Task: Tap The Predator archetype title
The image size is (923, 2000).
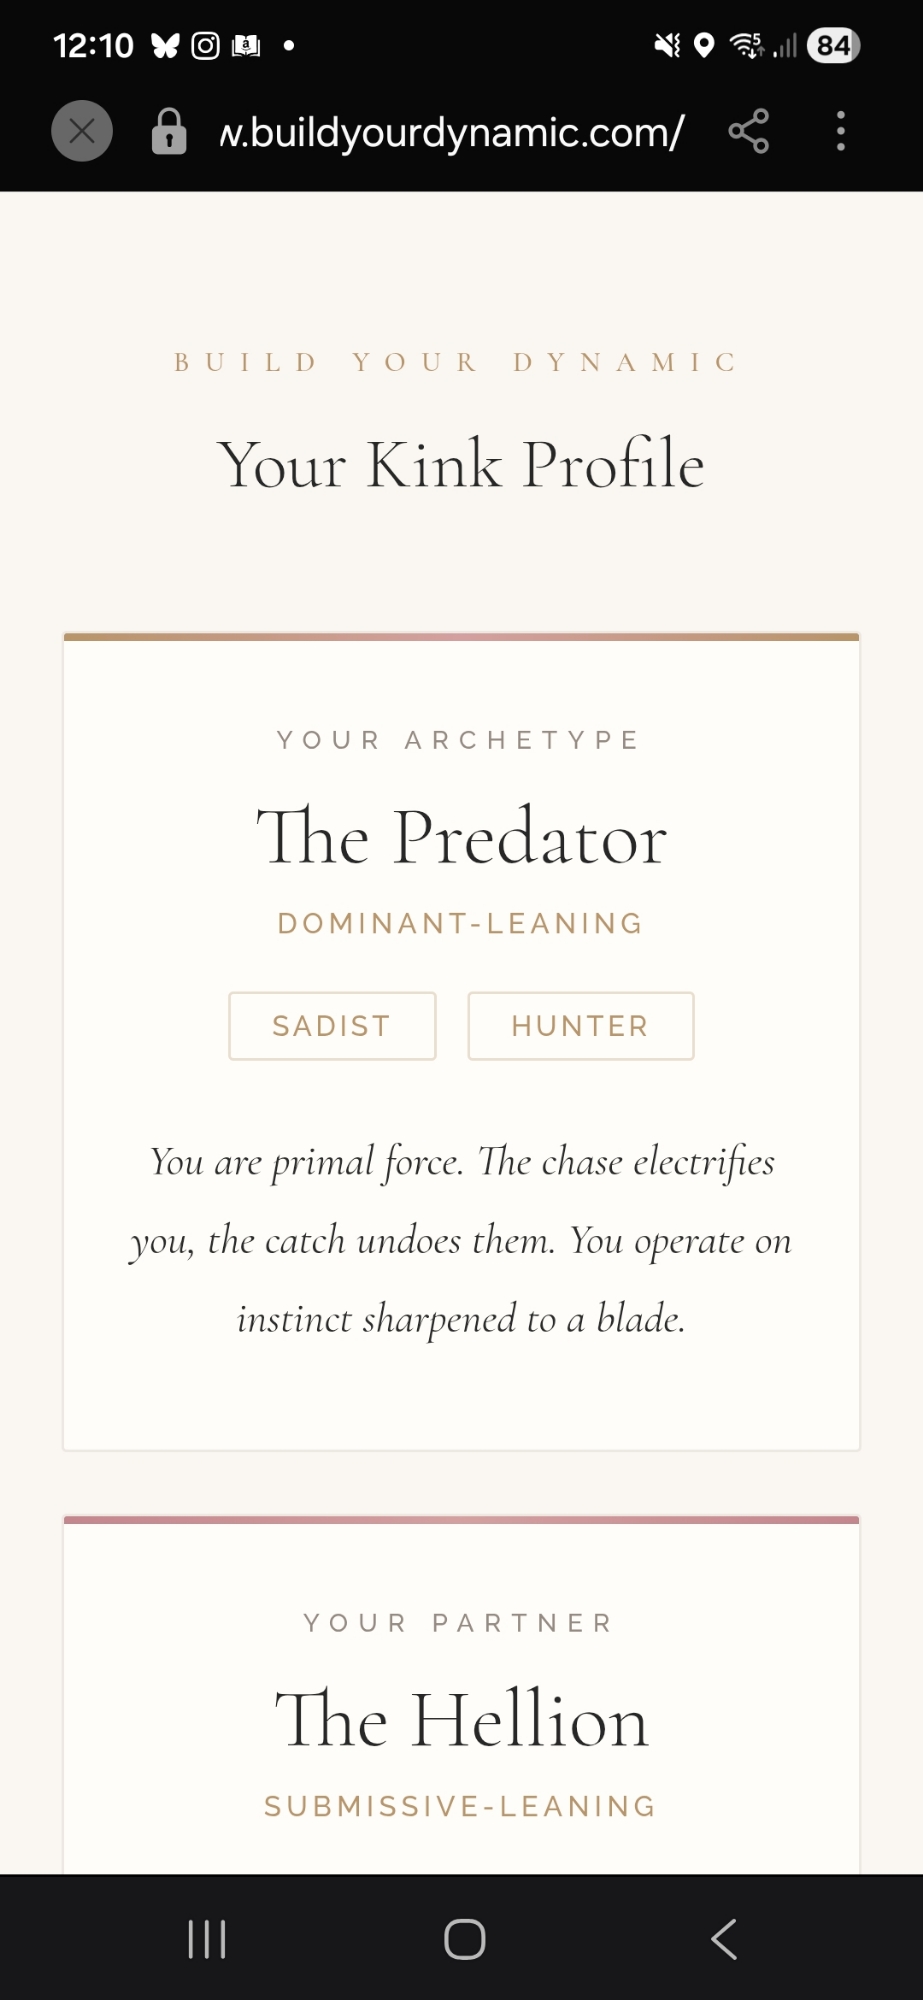Action: click(461, 837)
